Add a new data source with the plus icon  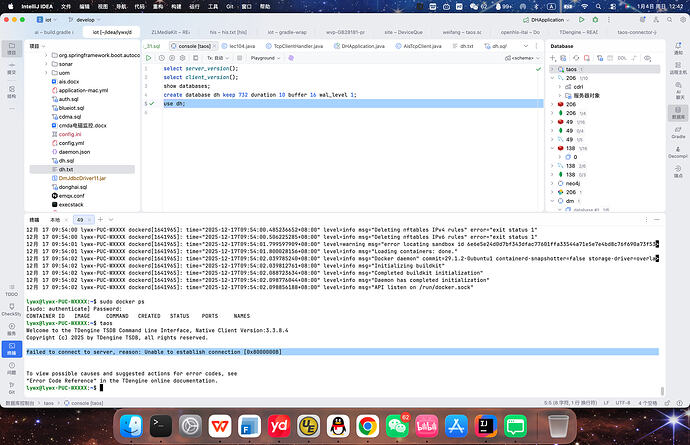[554, 58]
